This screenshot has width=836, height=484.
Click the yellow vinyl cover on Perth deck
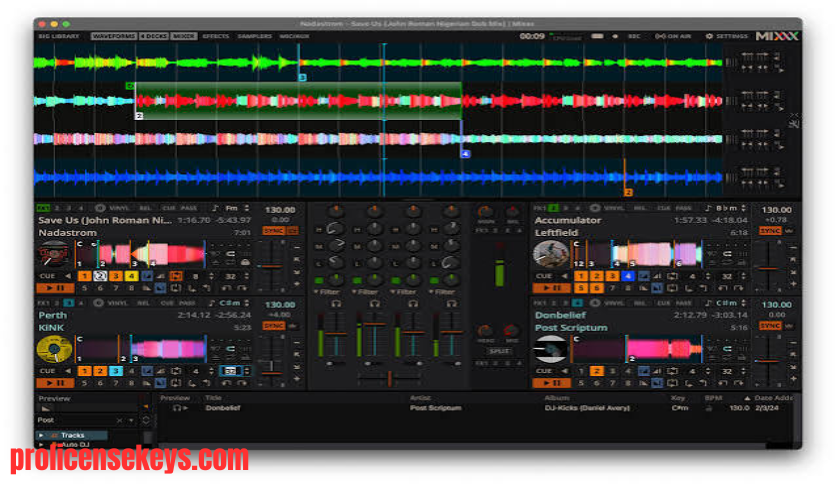54,349
